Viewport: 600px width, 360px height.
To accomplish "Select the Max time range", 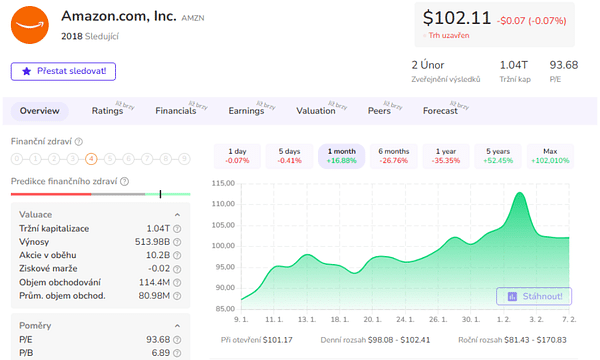I will point(550,156).
